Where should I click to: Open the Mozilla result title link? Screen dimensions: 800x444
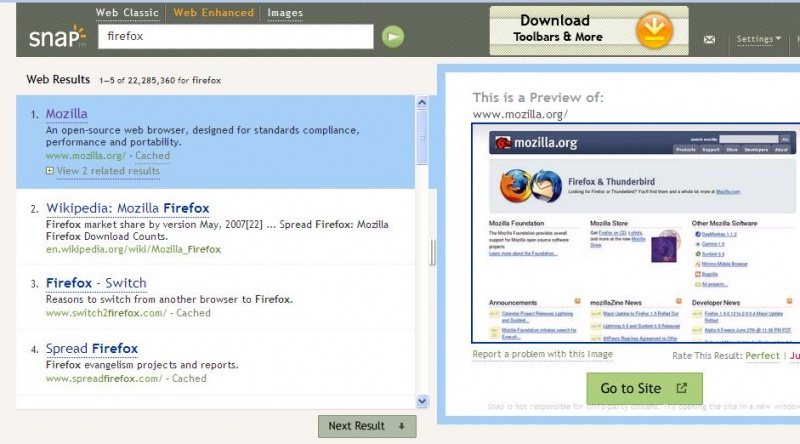(66, 114)
